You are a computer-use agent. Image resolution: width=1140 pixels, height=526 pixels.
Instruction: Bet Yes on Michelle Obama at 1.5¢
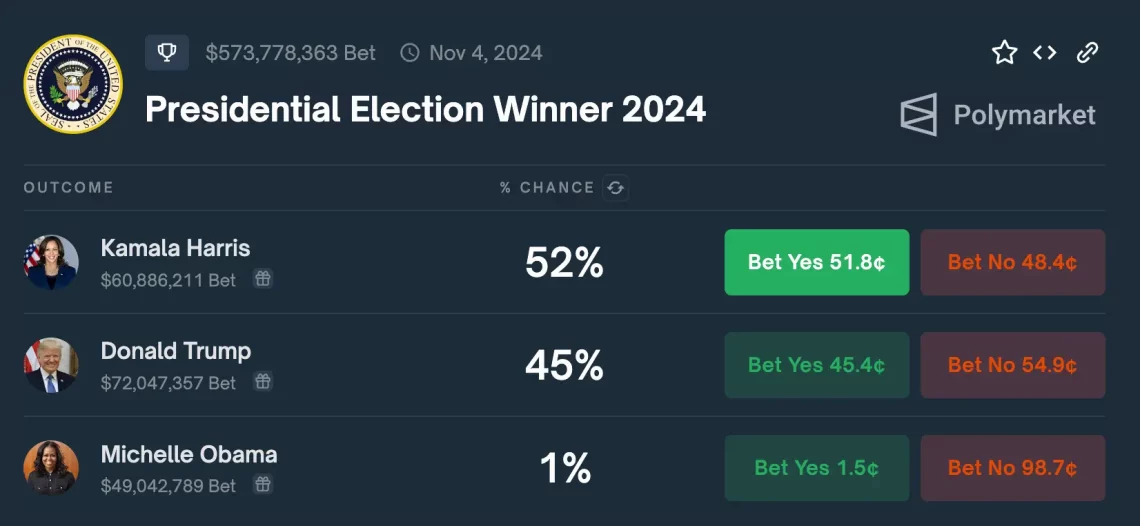coord(816,468)
